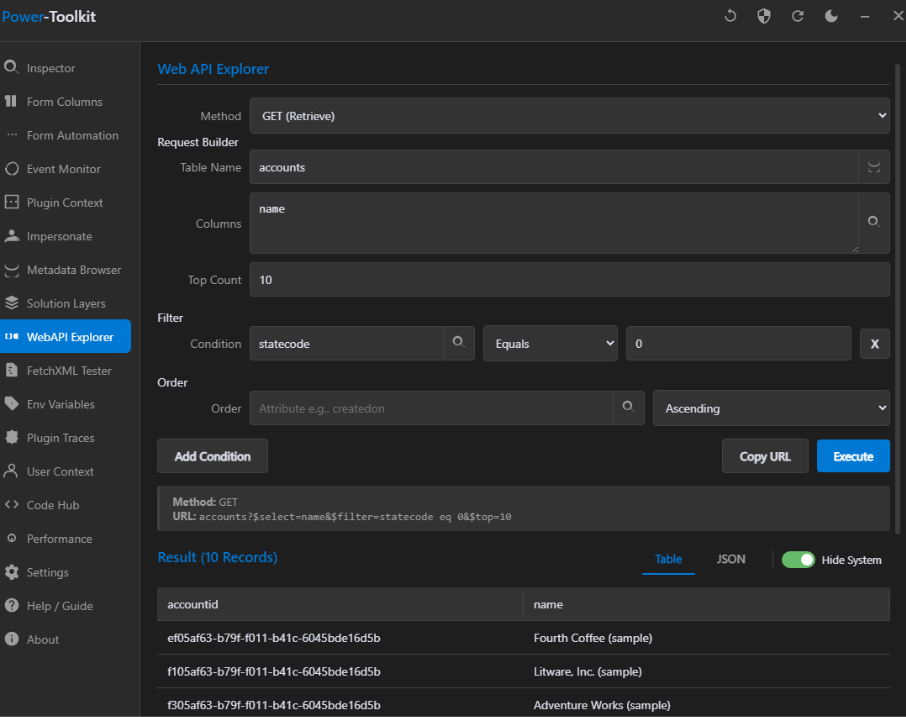
Task: Open FetchXML Tester in the sidebar
Action: click(68, 371)
